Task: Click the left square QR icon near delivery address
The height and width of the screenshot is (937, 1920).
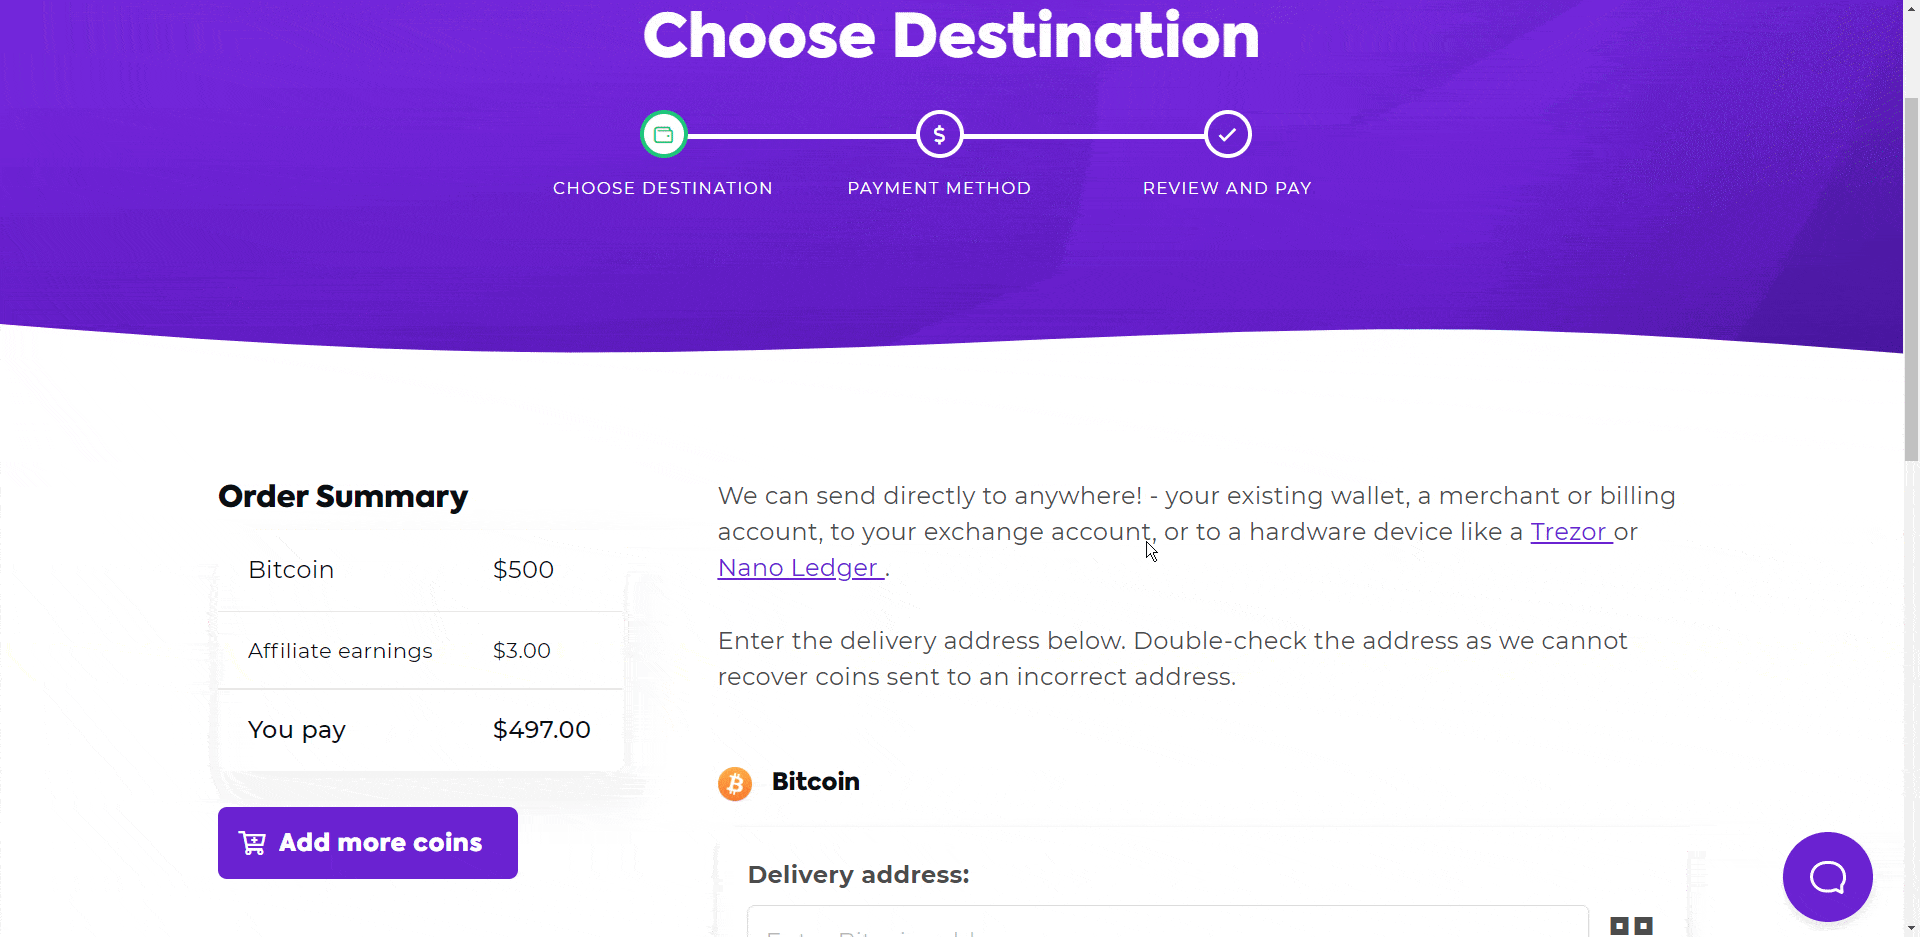Action: (1617, 925)
